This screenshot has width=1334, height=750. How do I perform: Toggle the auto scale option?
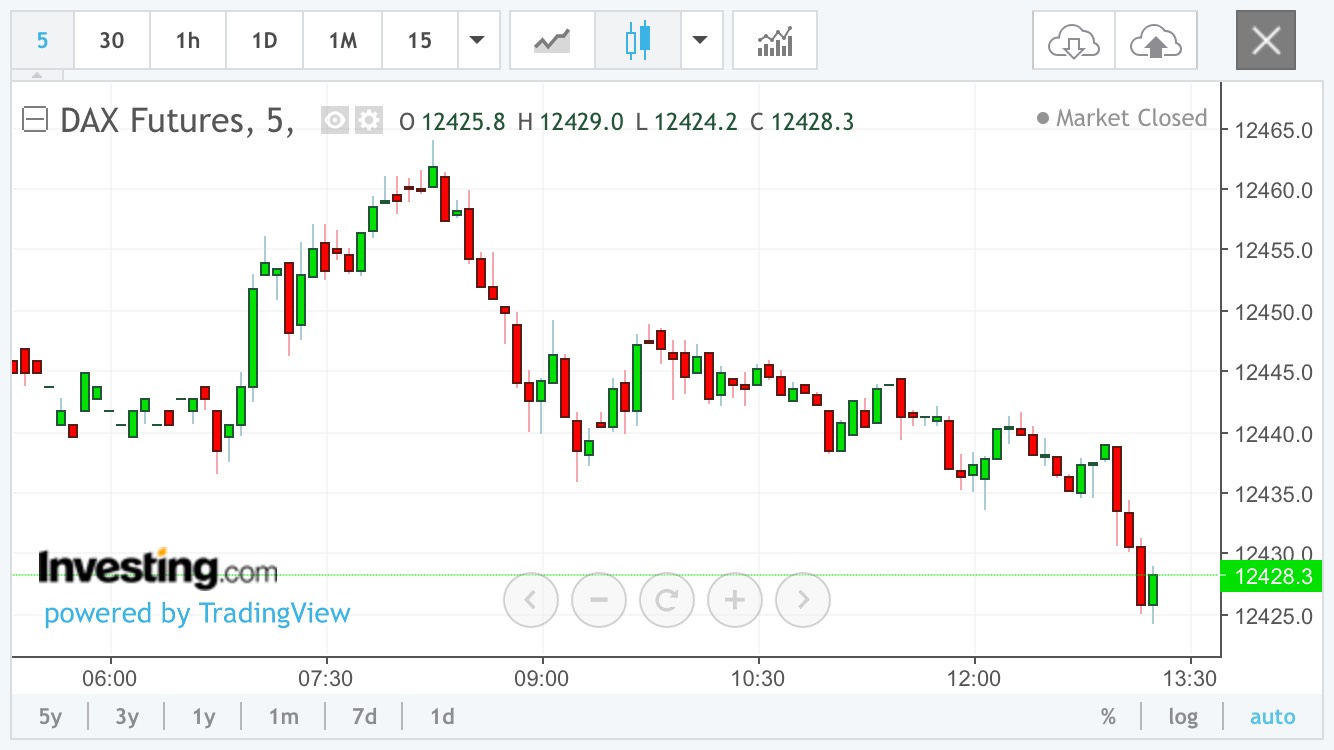point(1272,716)
